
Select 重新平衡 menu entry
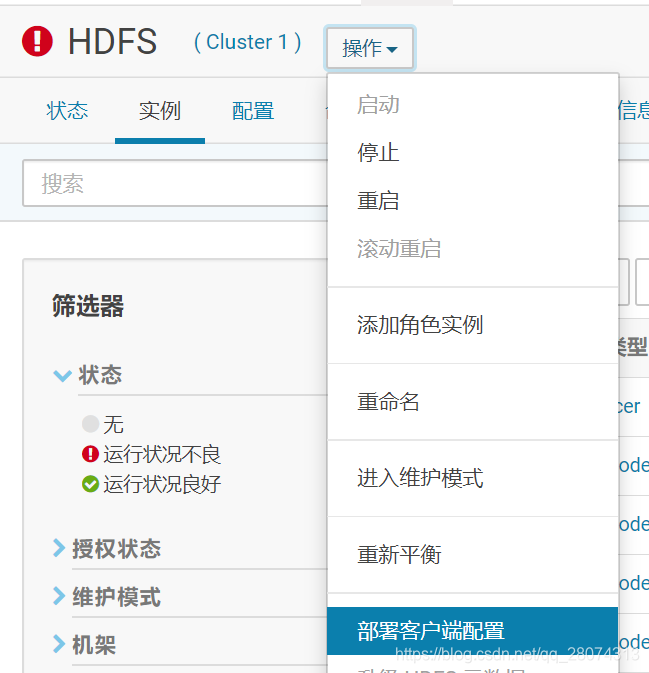click(473, 555)
